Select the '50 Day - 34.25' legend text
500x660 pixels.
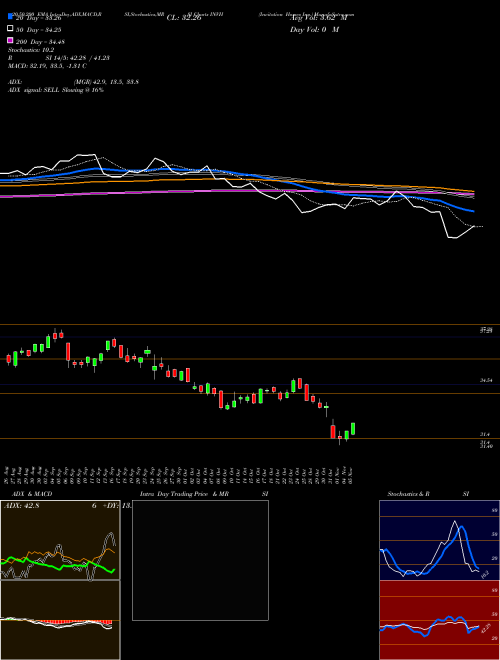[x=39, y=30]
